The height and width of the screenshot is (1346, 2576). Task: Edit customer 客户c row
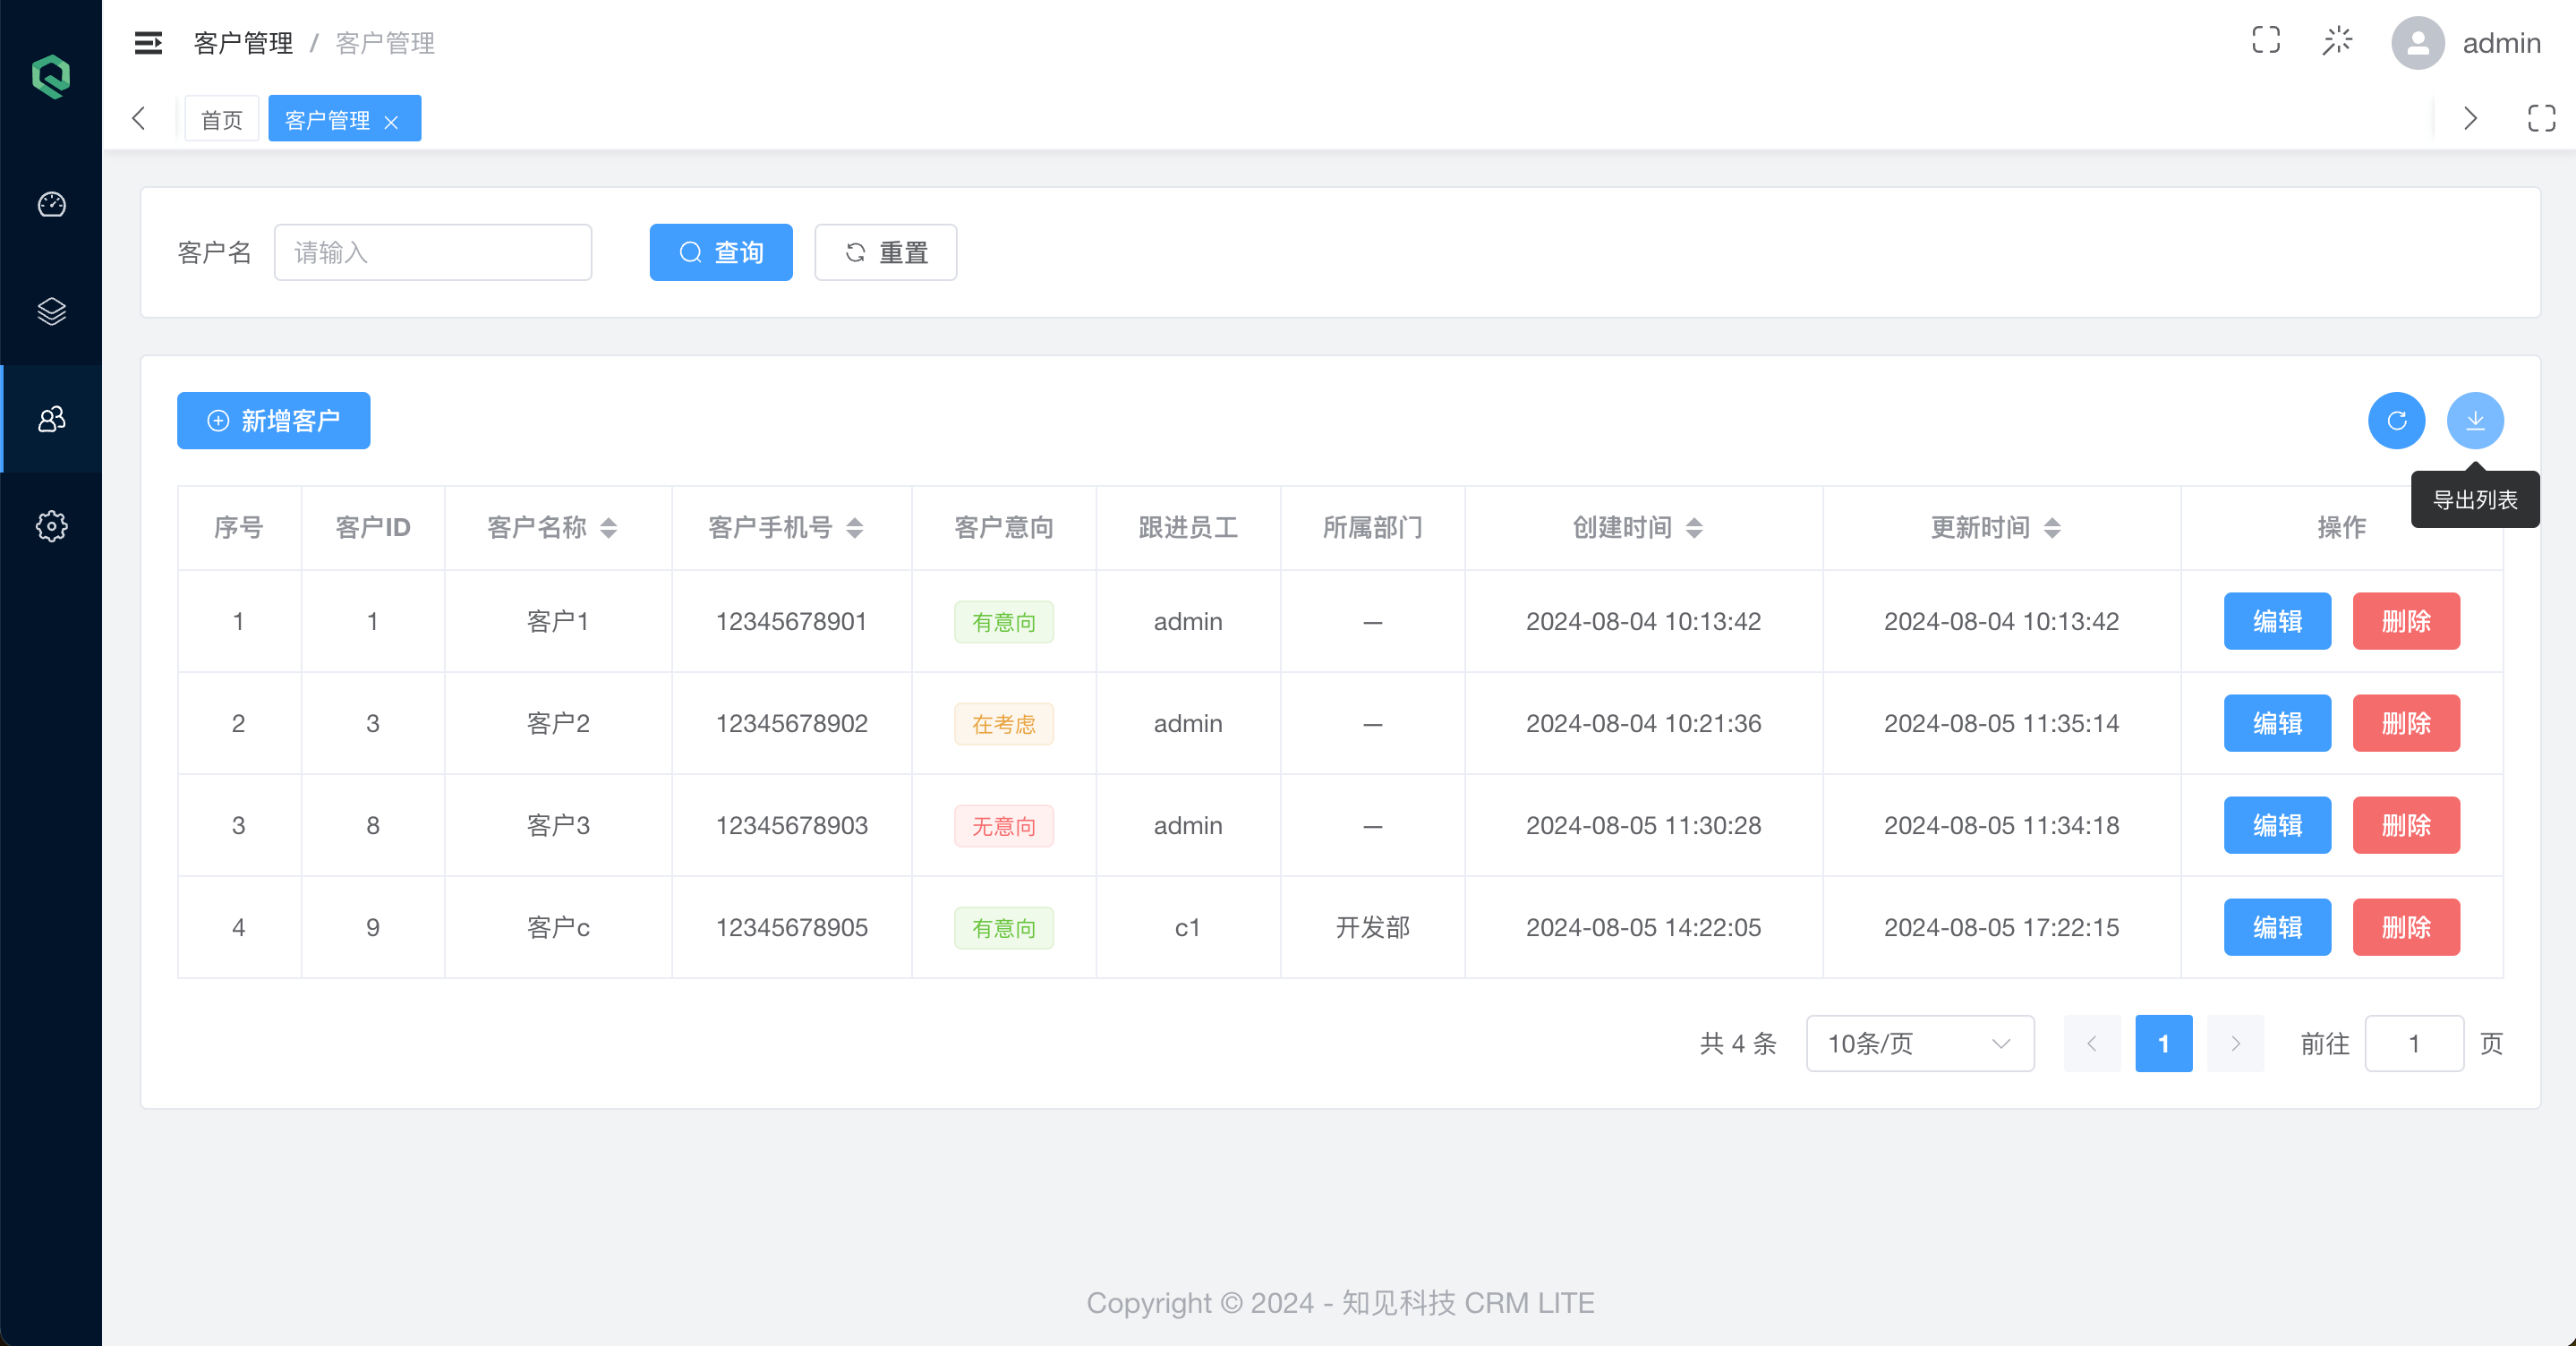(2277, 927)
